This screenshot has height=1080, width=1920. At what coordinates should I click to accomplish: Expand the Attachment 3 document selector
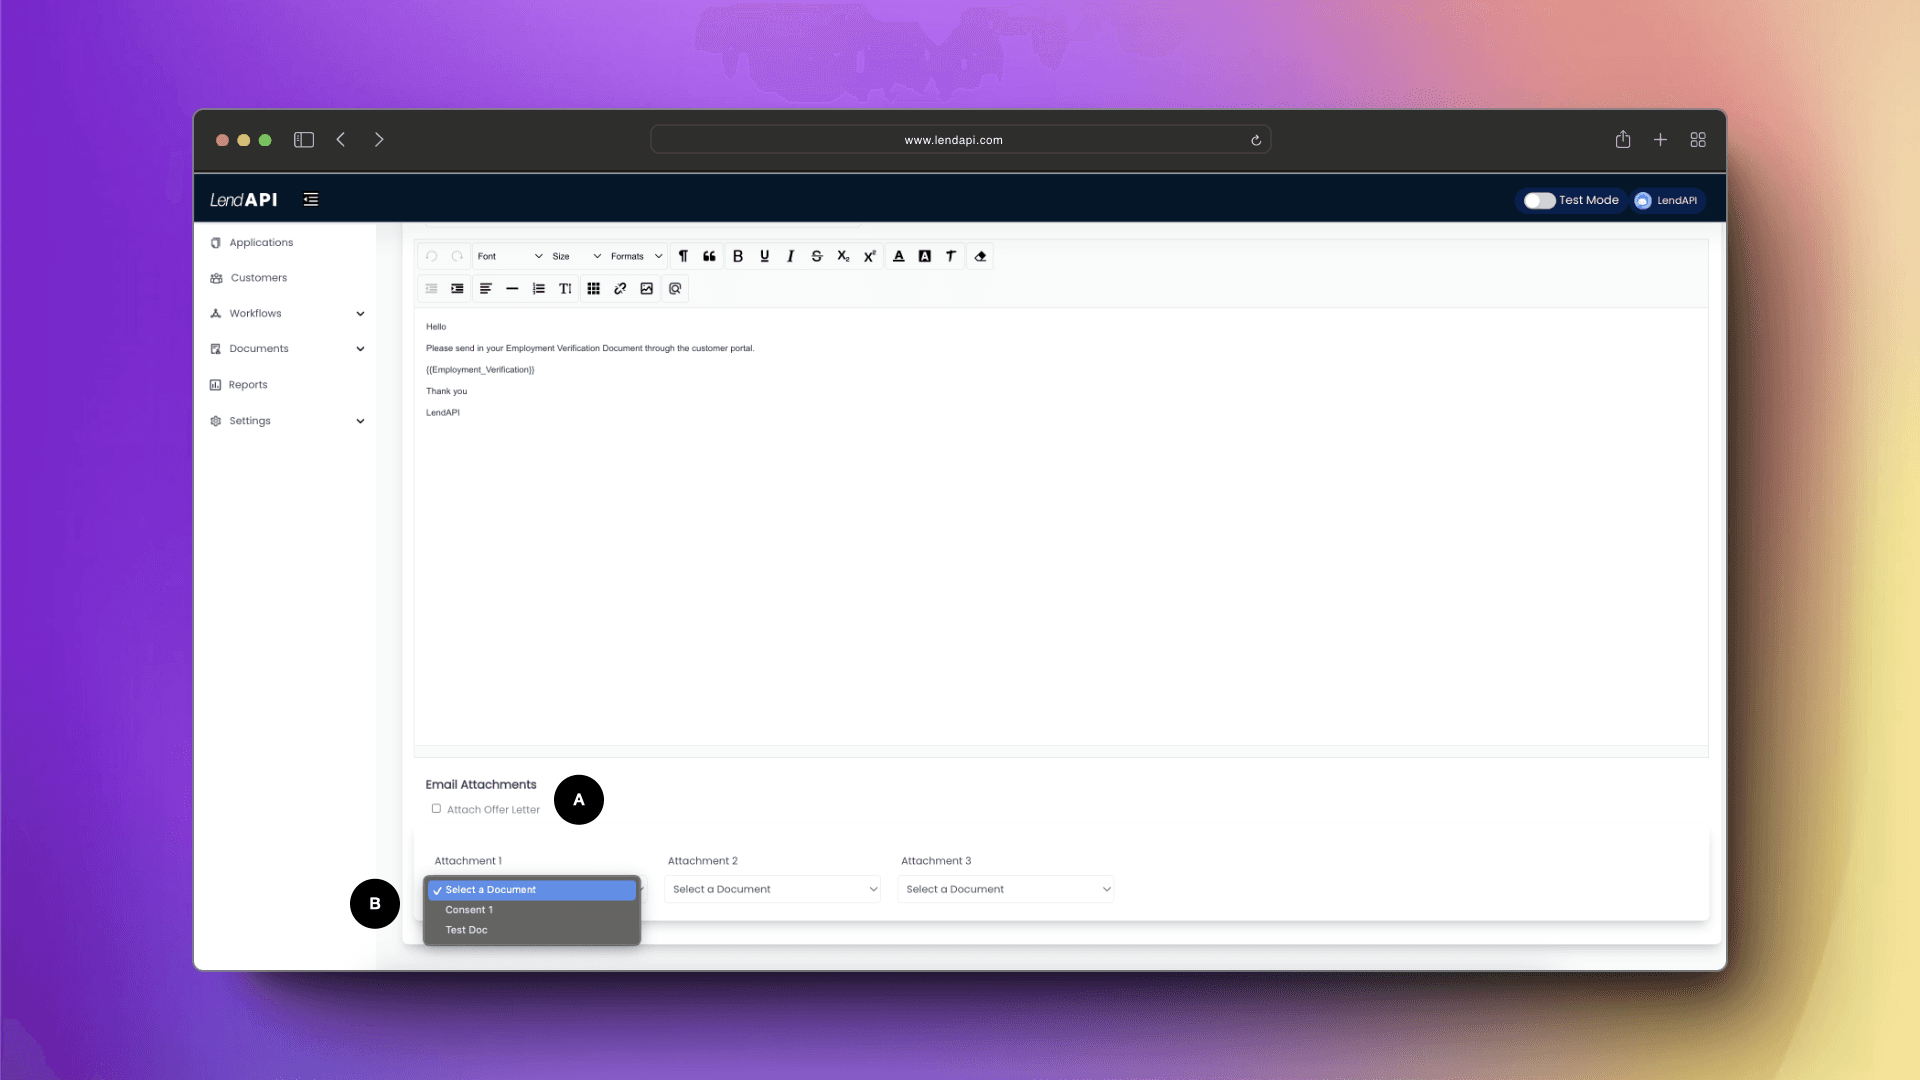pyautogui.click(x=1006, y=887)
